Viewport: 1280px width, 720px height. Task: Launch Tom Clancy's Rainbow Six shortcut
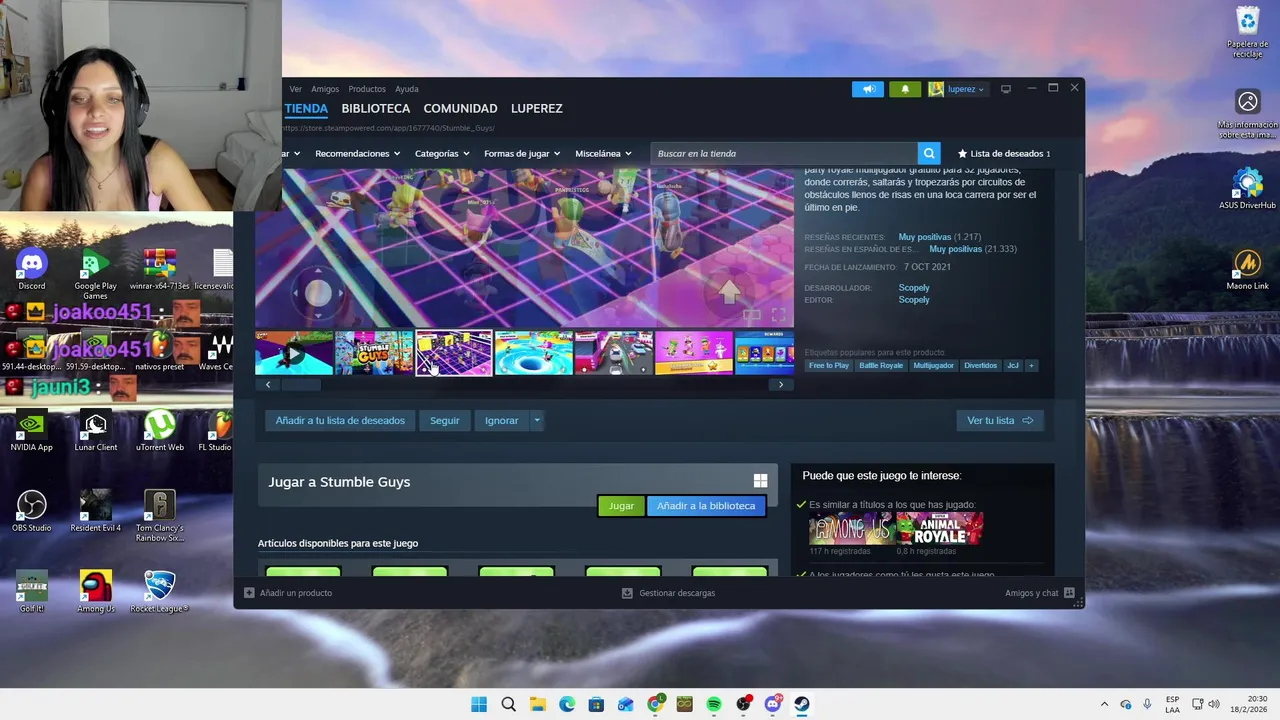click(x=160, y=516)
